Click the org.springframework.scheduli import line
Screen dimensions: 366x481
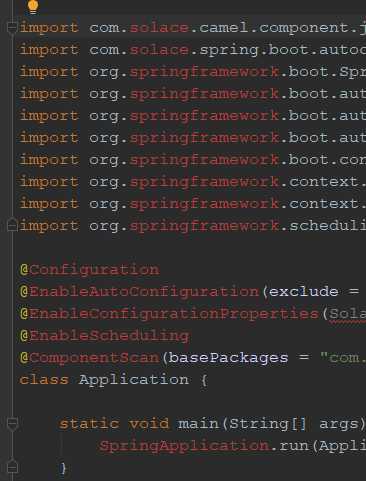[193, 226]
